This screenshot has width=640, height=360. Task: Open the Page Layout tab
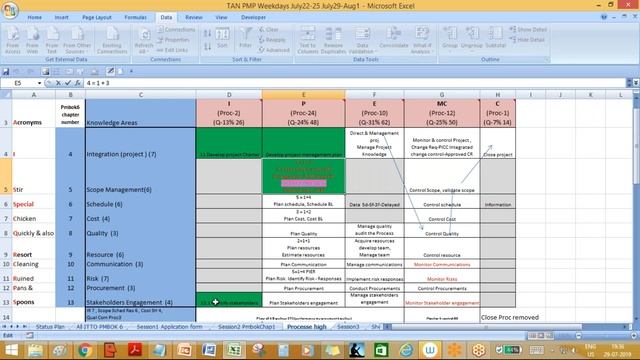(x=97, y=18)
